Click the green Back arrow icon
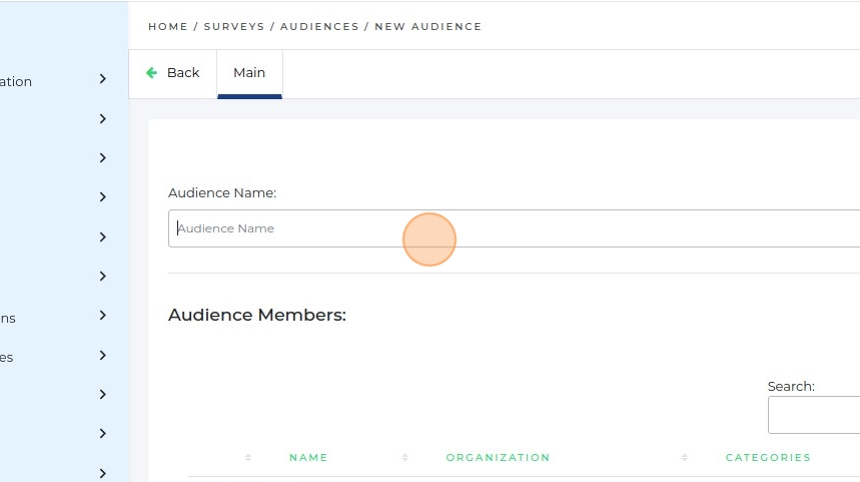The height and width of the screenshot is (482, 860). [x=152, y=73]
